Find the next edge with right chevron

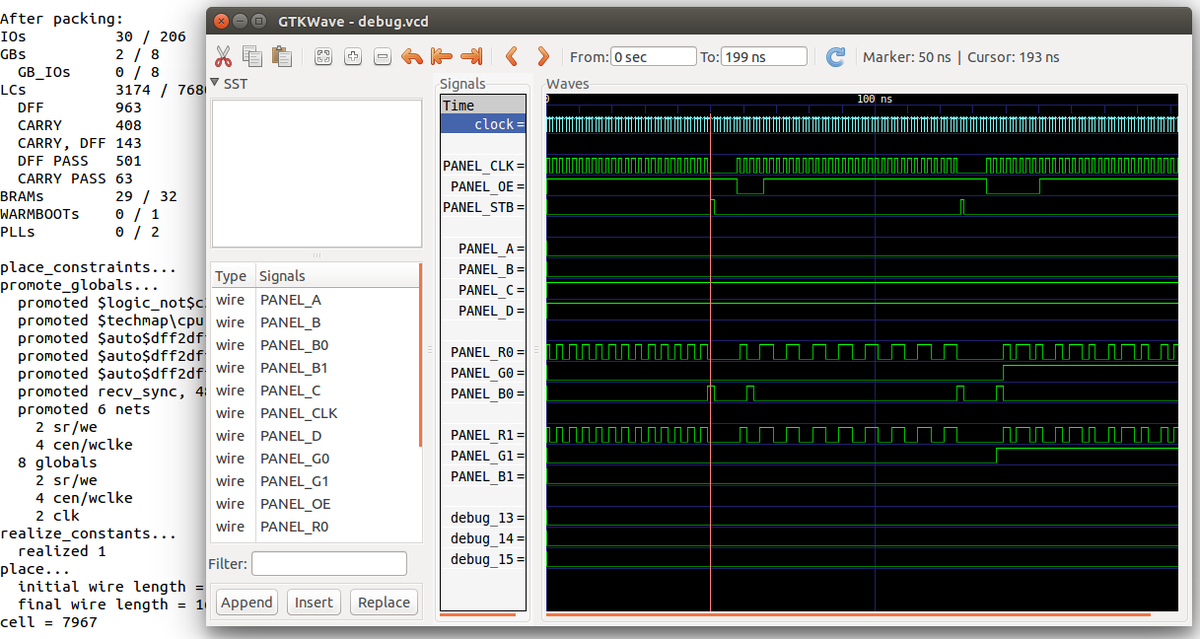click(543, 57)
